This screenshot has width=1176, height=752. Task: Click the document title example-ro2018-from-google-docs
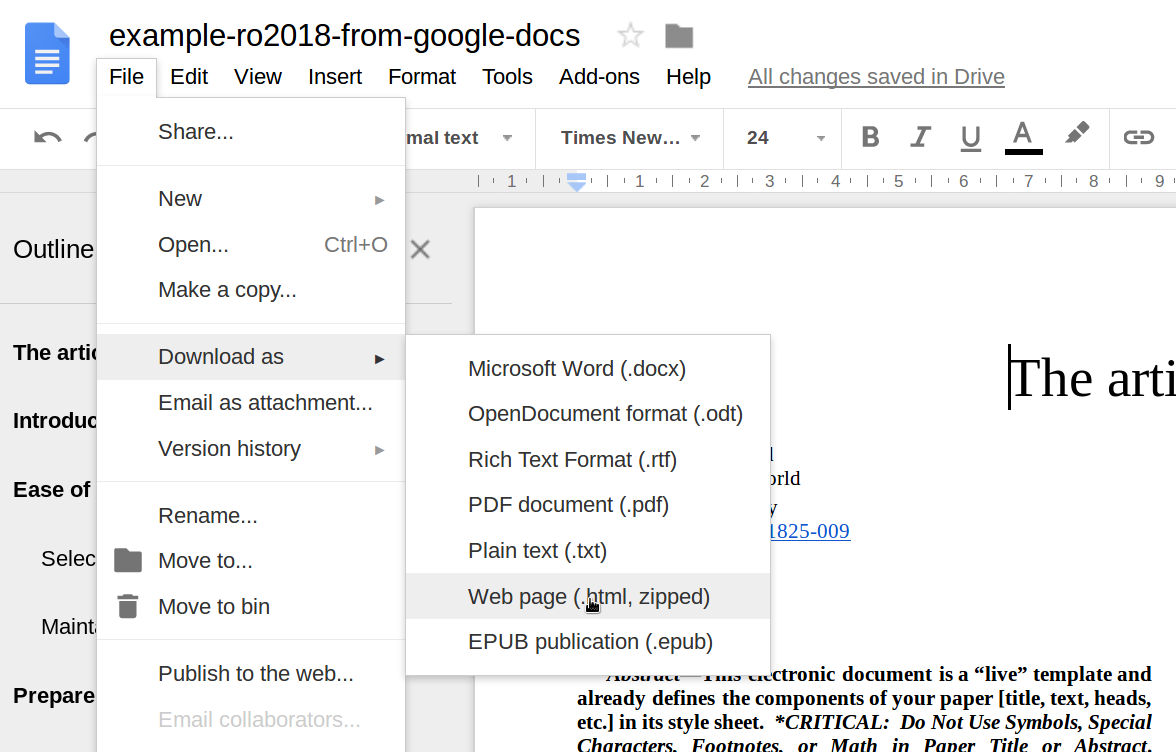[344, 35]
